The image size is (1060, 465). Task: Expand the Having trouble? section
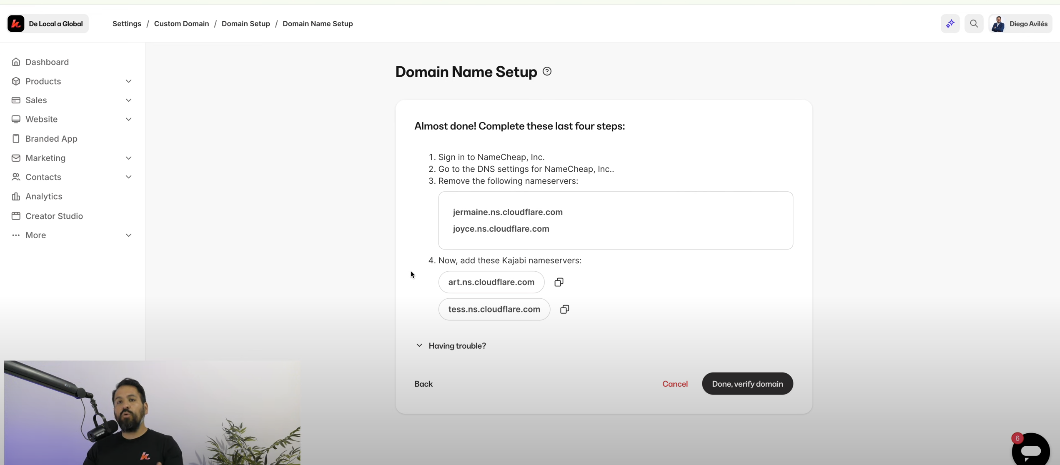pos(451,345)
